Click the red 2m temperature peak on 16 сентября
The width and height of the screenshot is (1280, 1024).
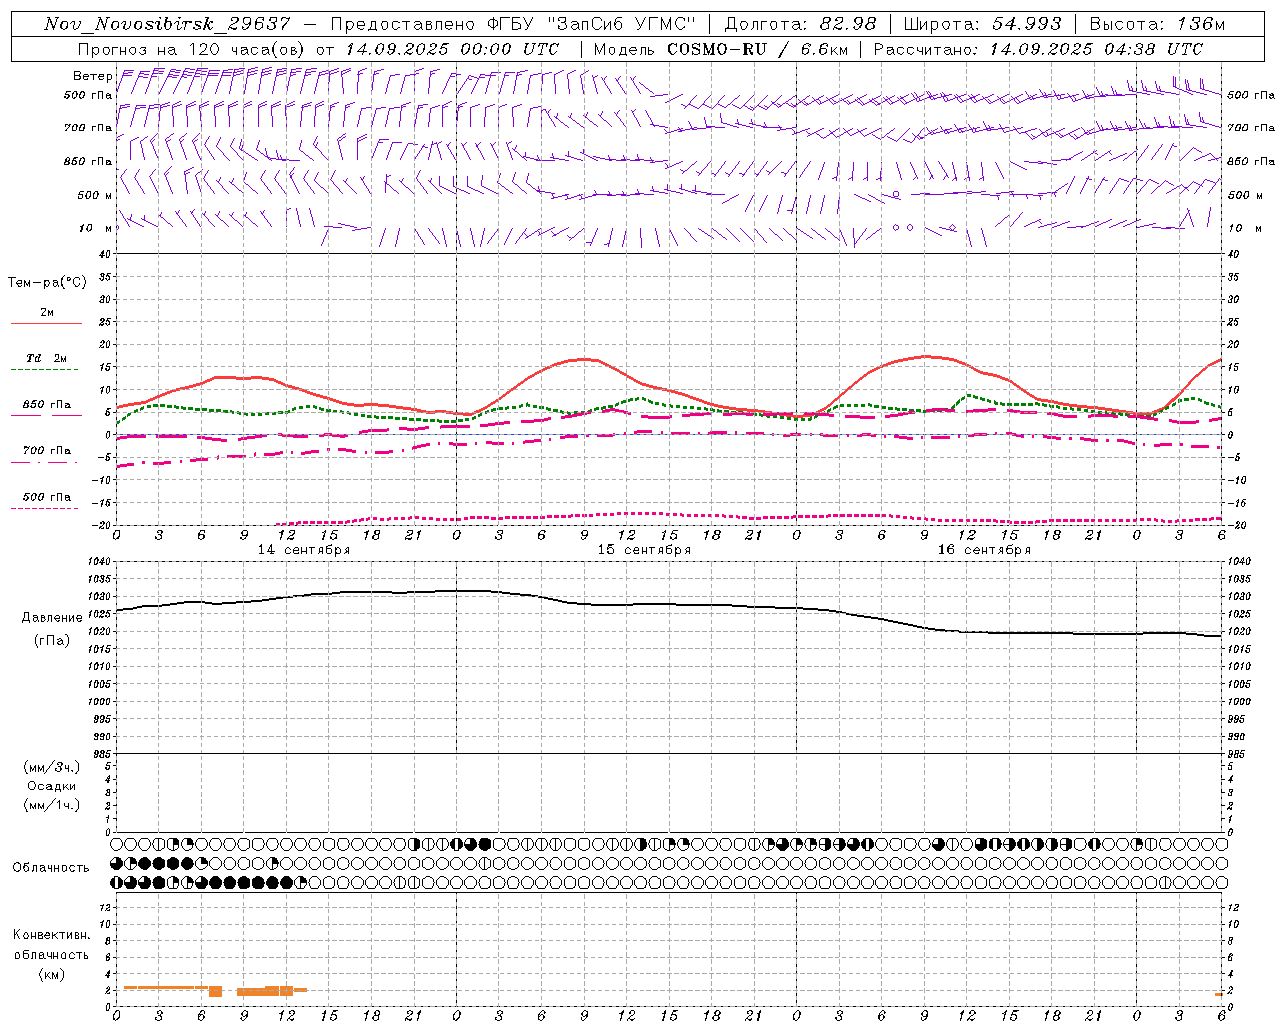click(x=925, y=356)
